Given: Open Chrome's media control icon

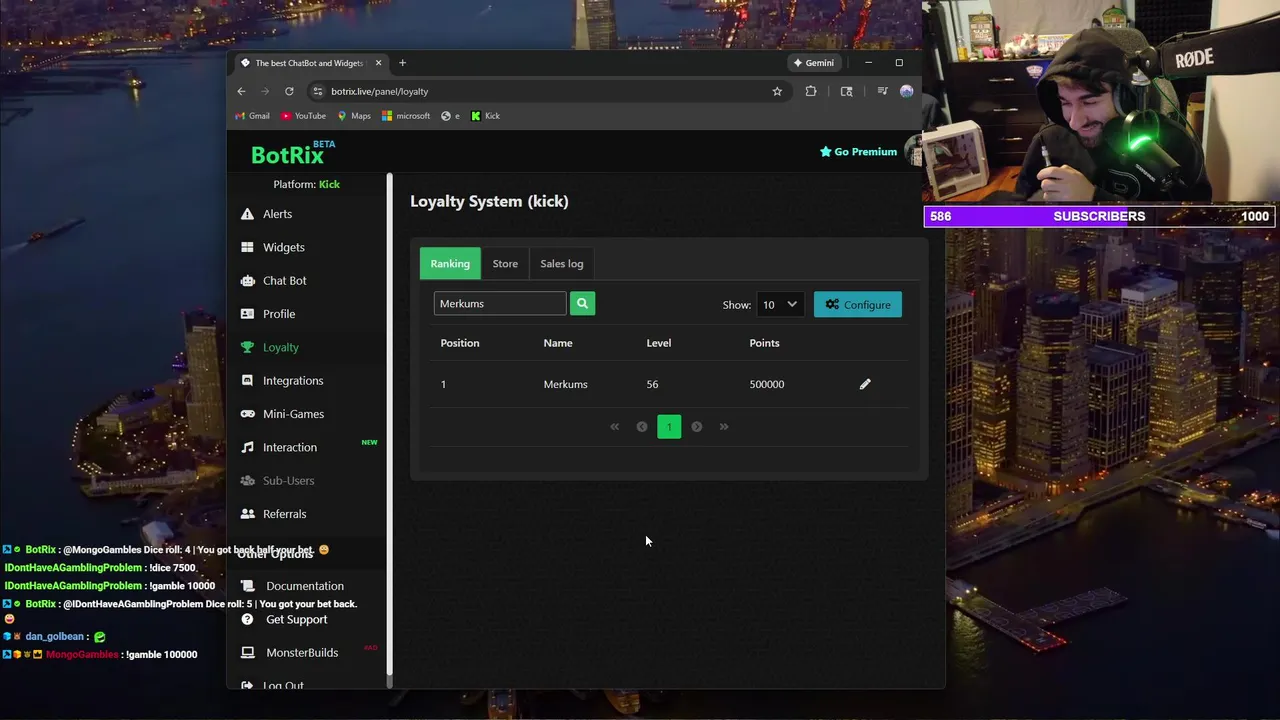Looking at the screenshot, I should [882, 91].
